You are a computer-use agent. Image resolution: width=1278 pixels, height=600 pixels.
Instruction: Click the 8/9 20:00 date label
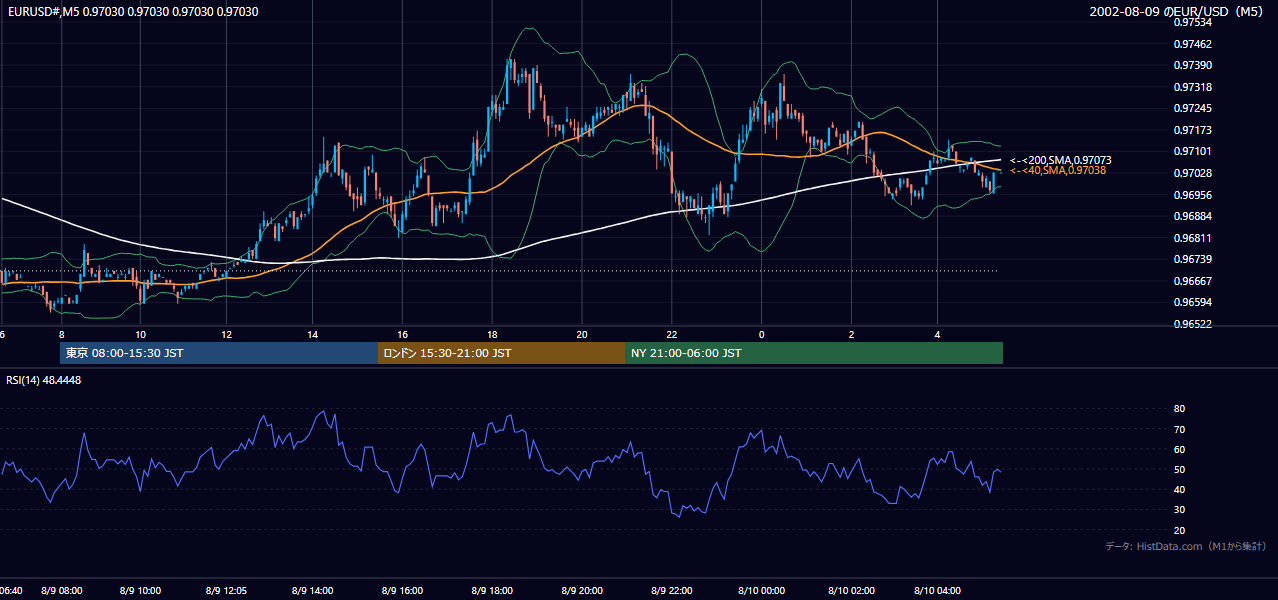(581, 591)
